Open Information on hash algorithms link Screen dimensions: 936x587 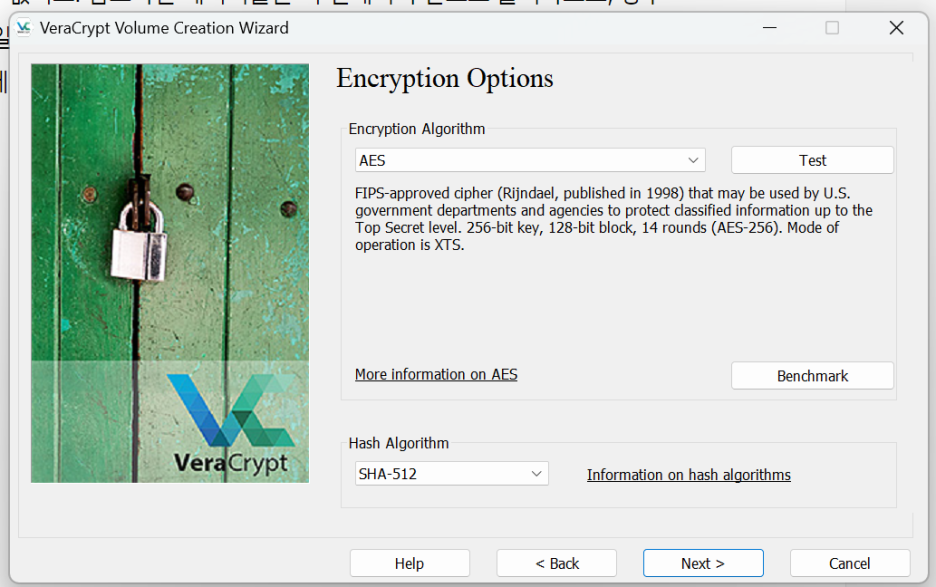click(x=688, y=475)
